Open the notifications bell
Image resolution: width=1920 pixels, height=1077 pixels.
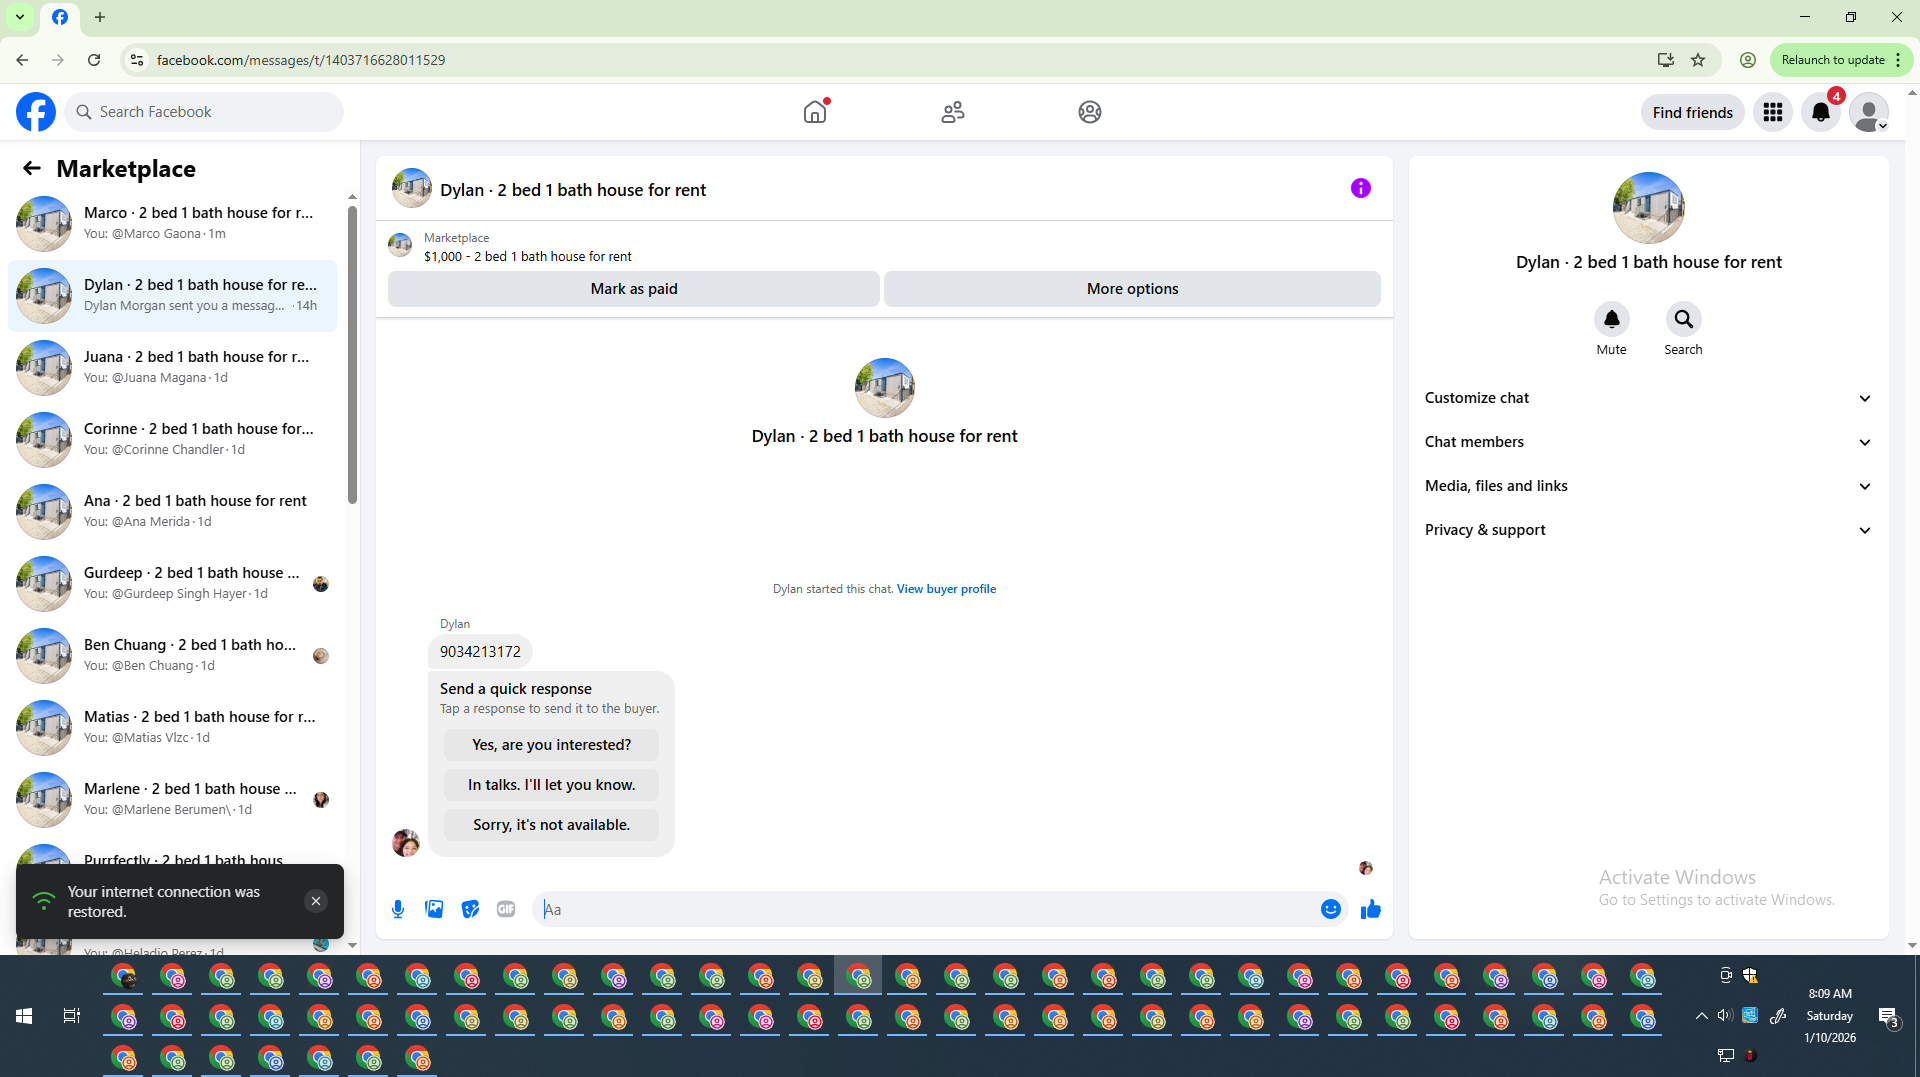pos(1821,112)
